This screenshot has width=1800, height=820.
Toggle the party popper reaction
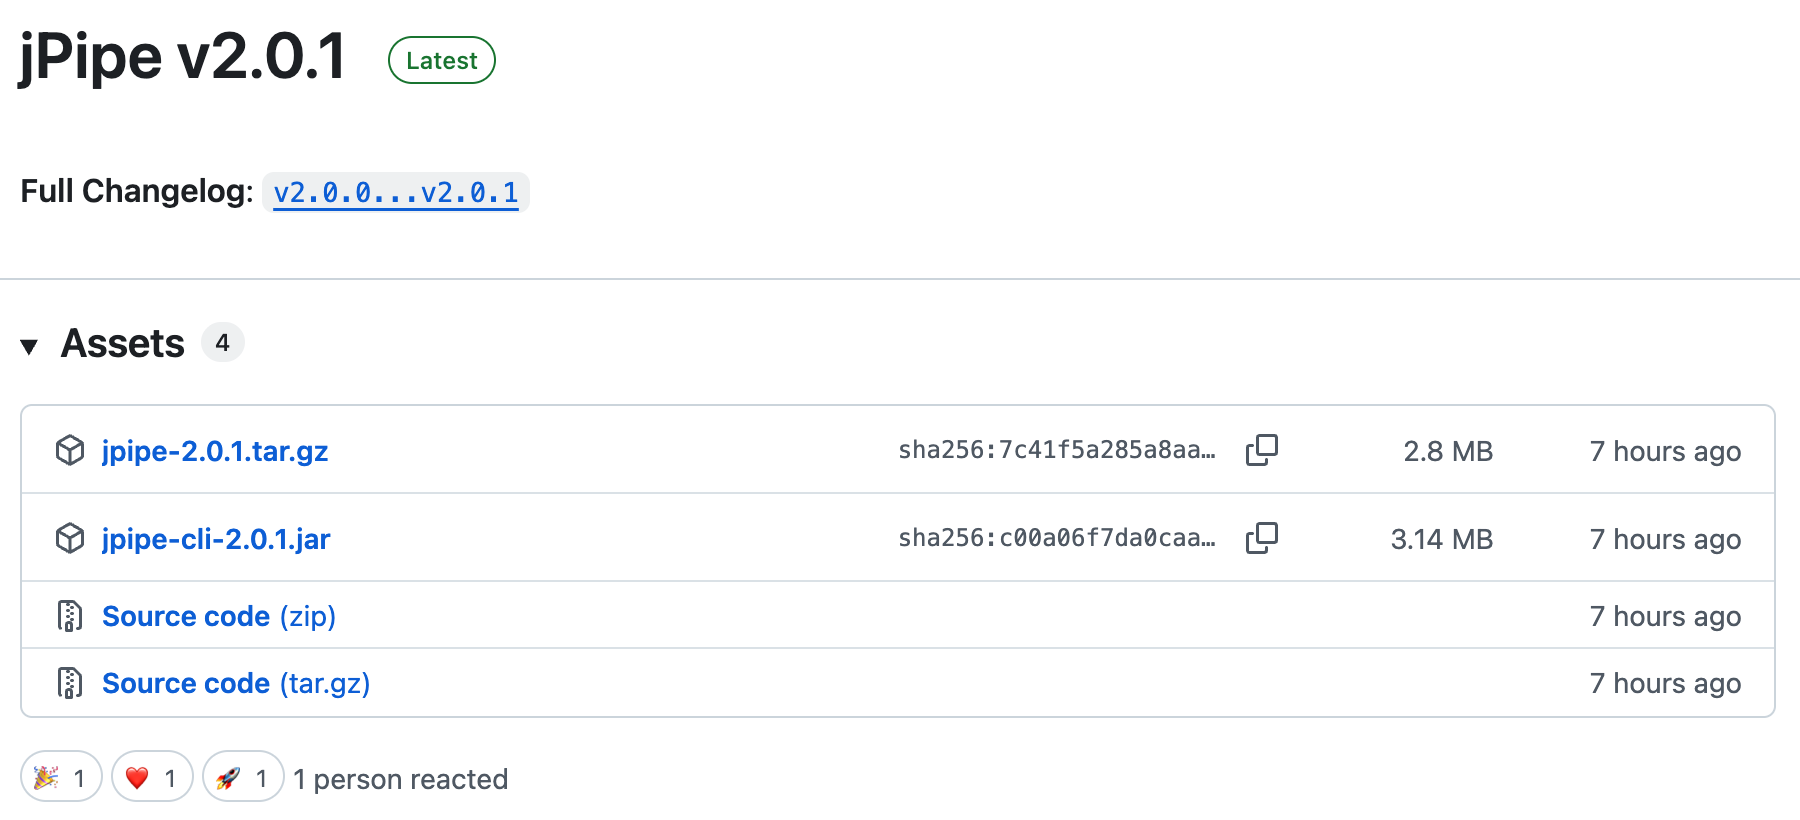point(61,777)
